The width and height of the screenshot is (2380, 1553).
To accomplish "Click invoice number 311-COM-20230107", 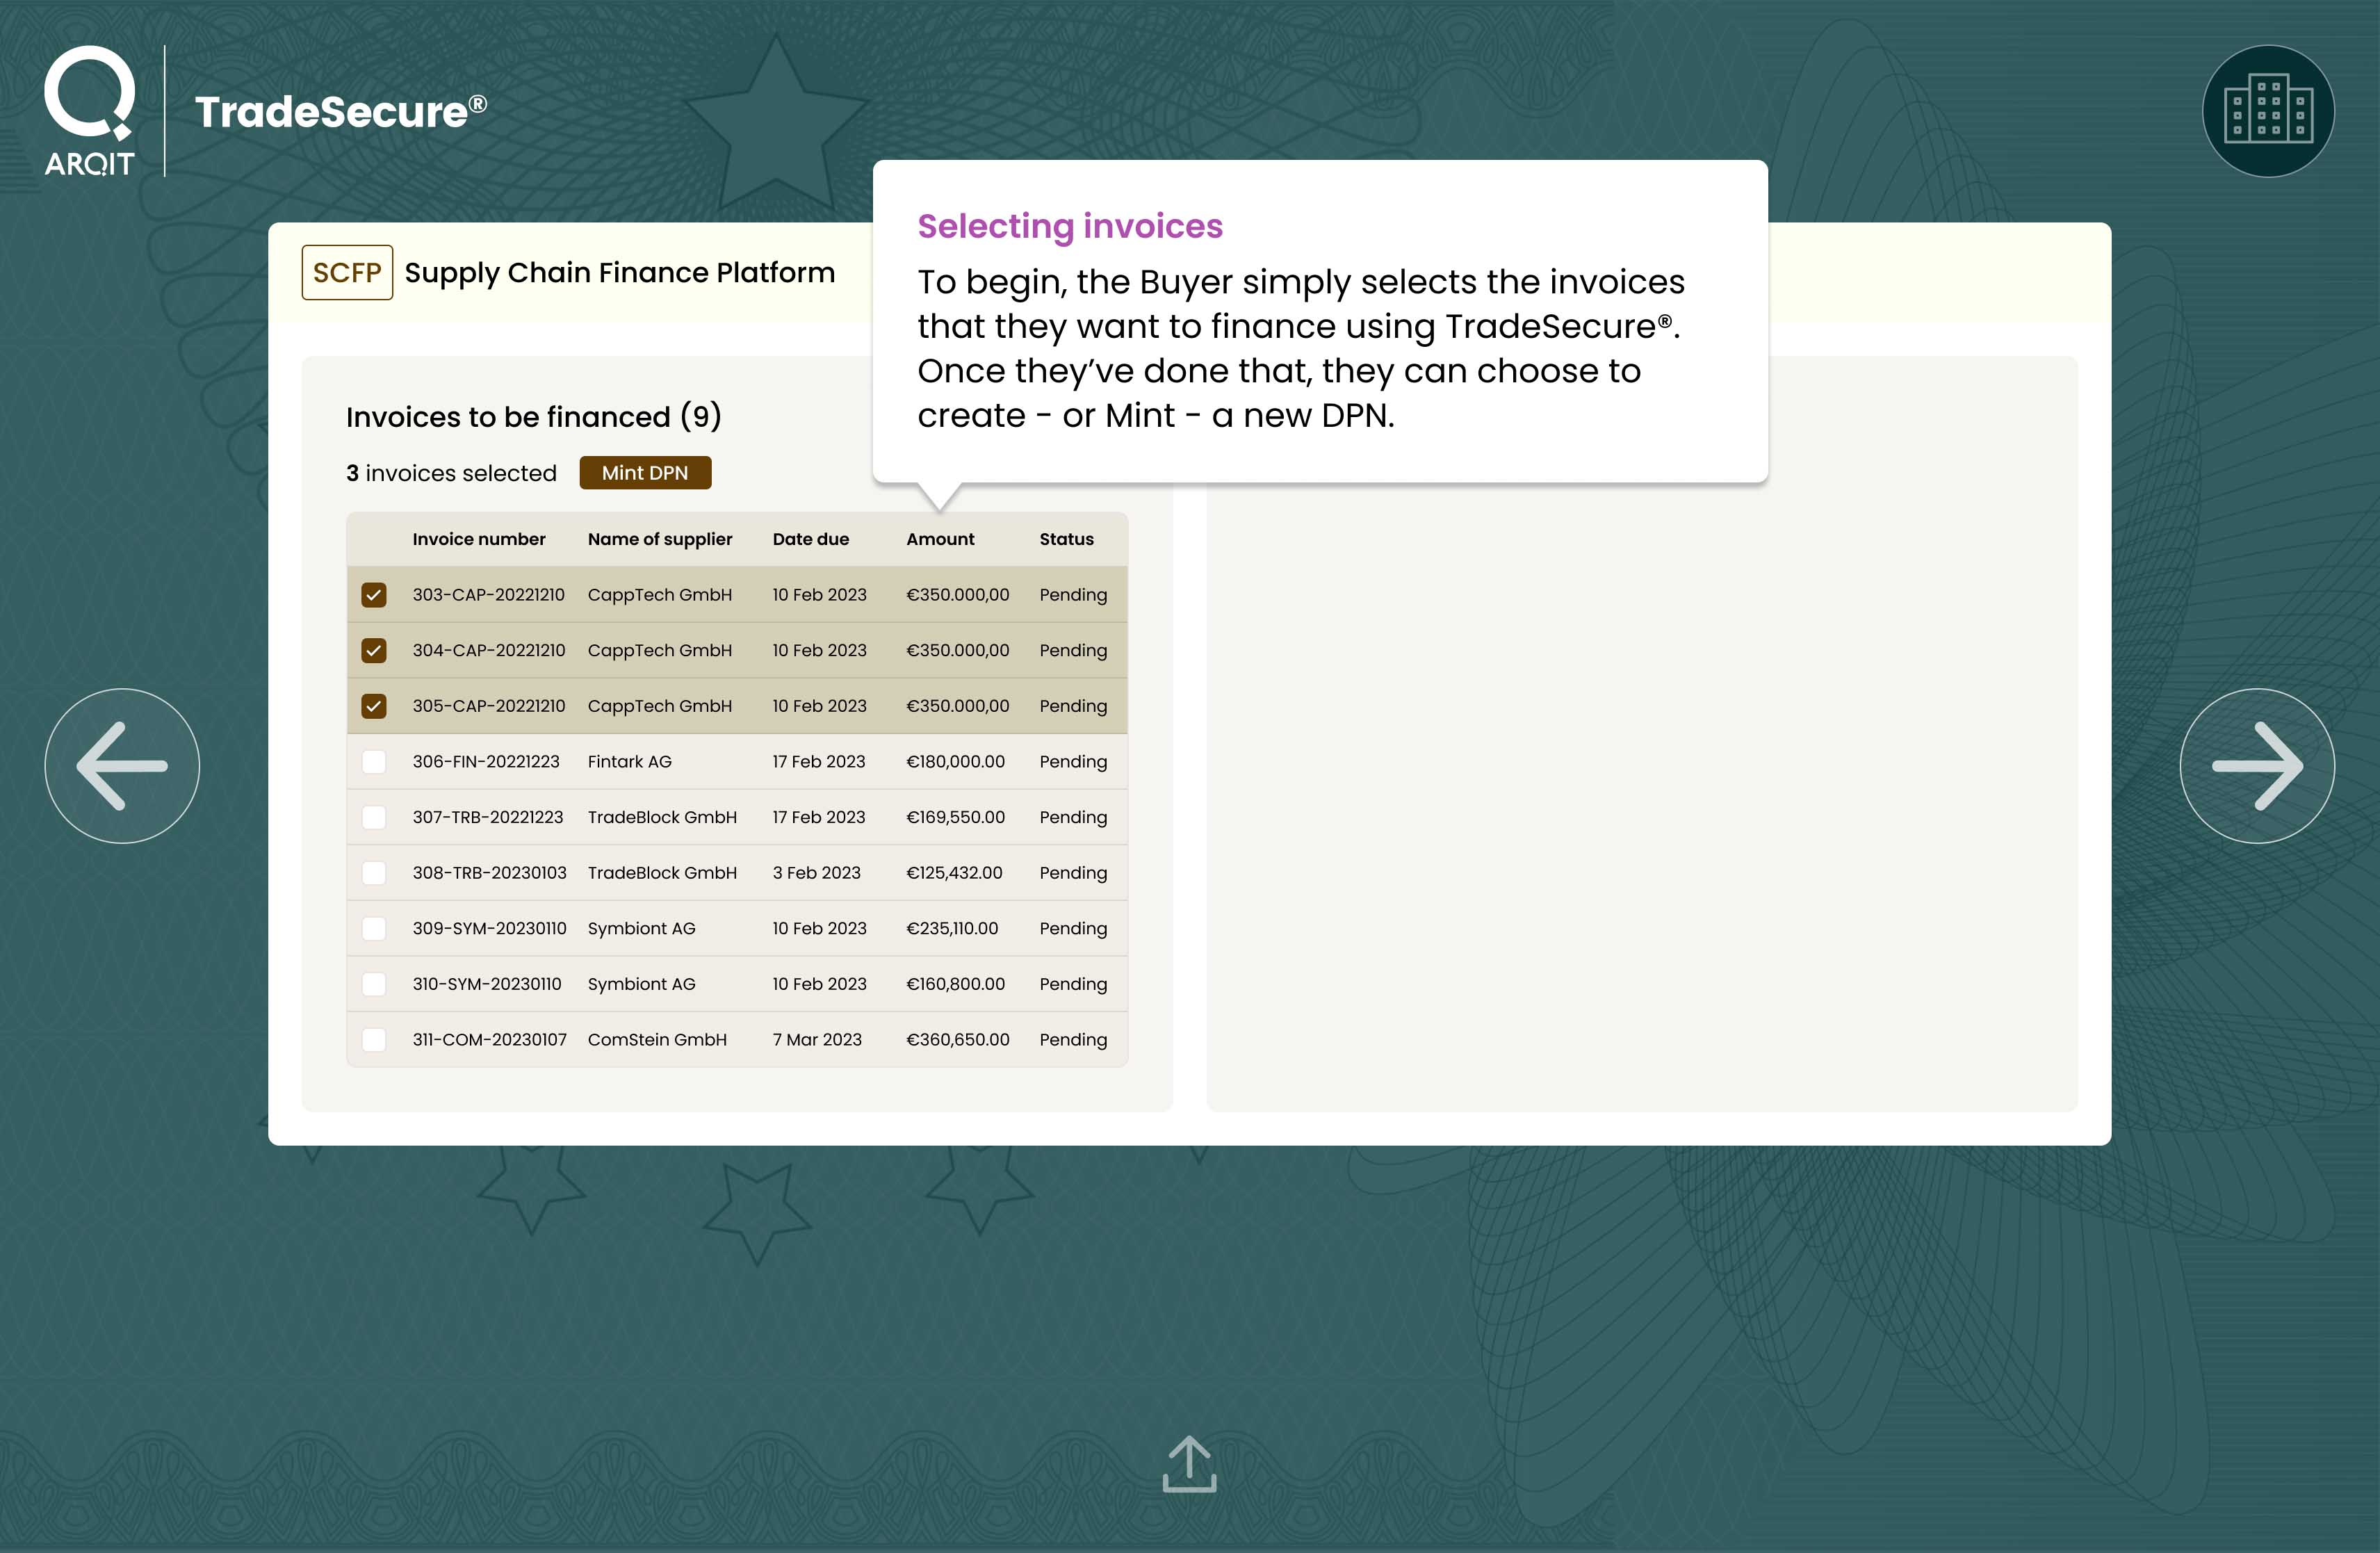I will tap(489, 1040).
